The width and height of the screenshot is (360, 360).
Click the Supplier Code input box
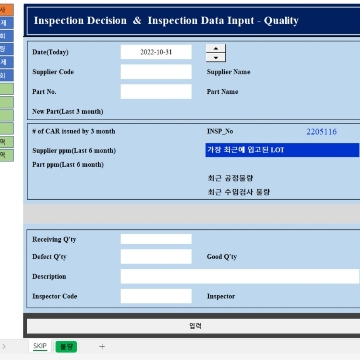(156, 72)
